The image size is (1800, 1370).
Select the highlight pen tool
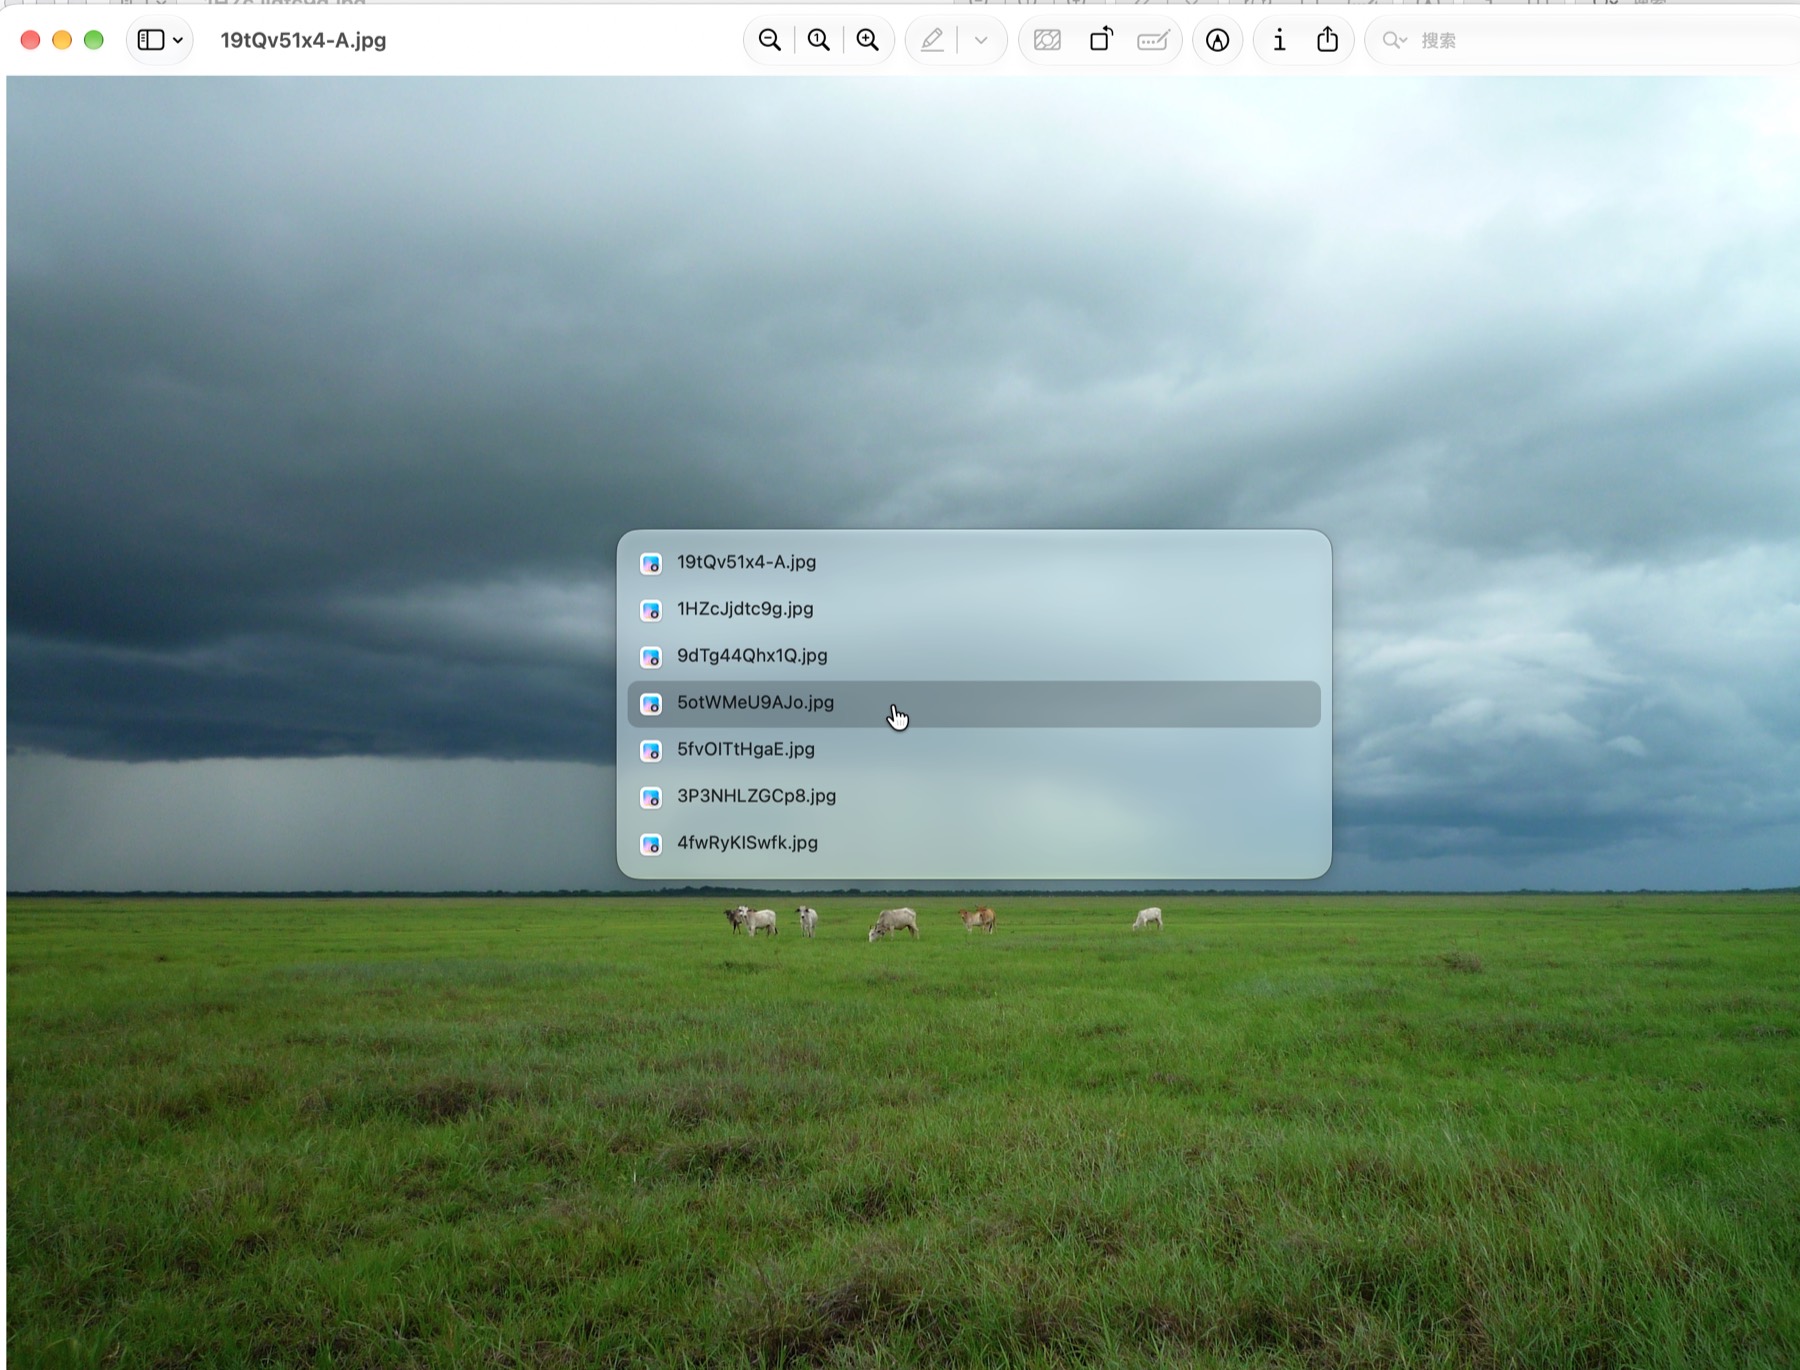(932, 40)
